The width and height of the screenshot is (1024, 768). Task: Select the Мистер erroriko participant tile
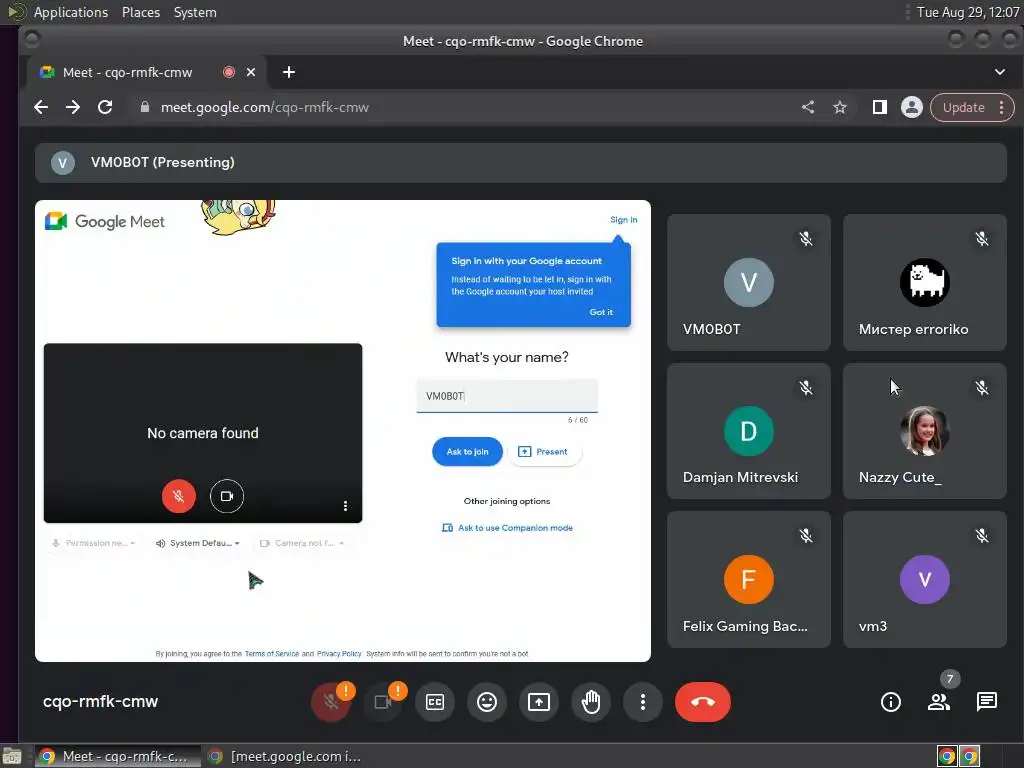(925, 282)
